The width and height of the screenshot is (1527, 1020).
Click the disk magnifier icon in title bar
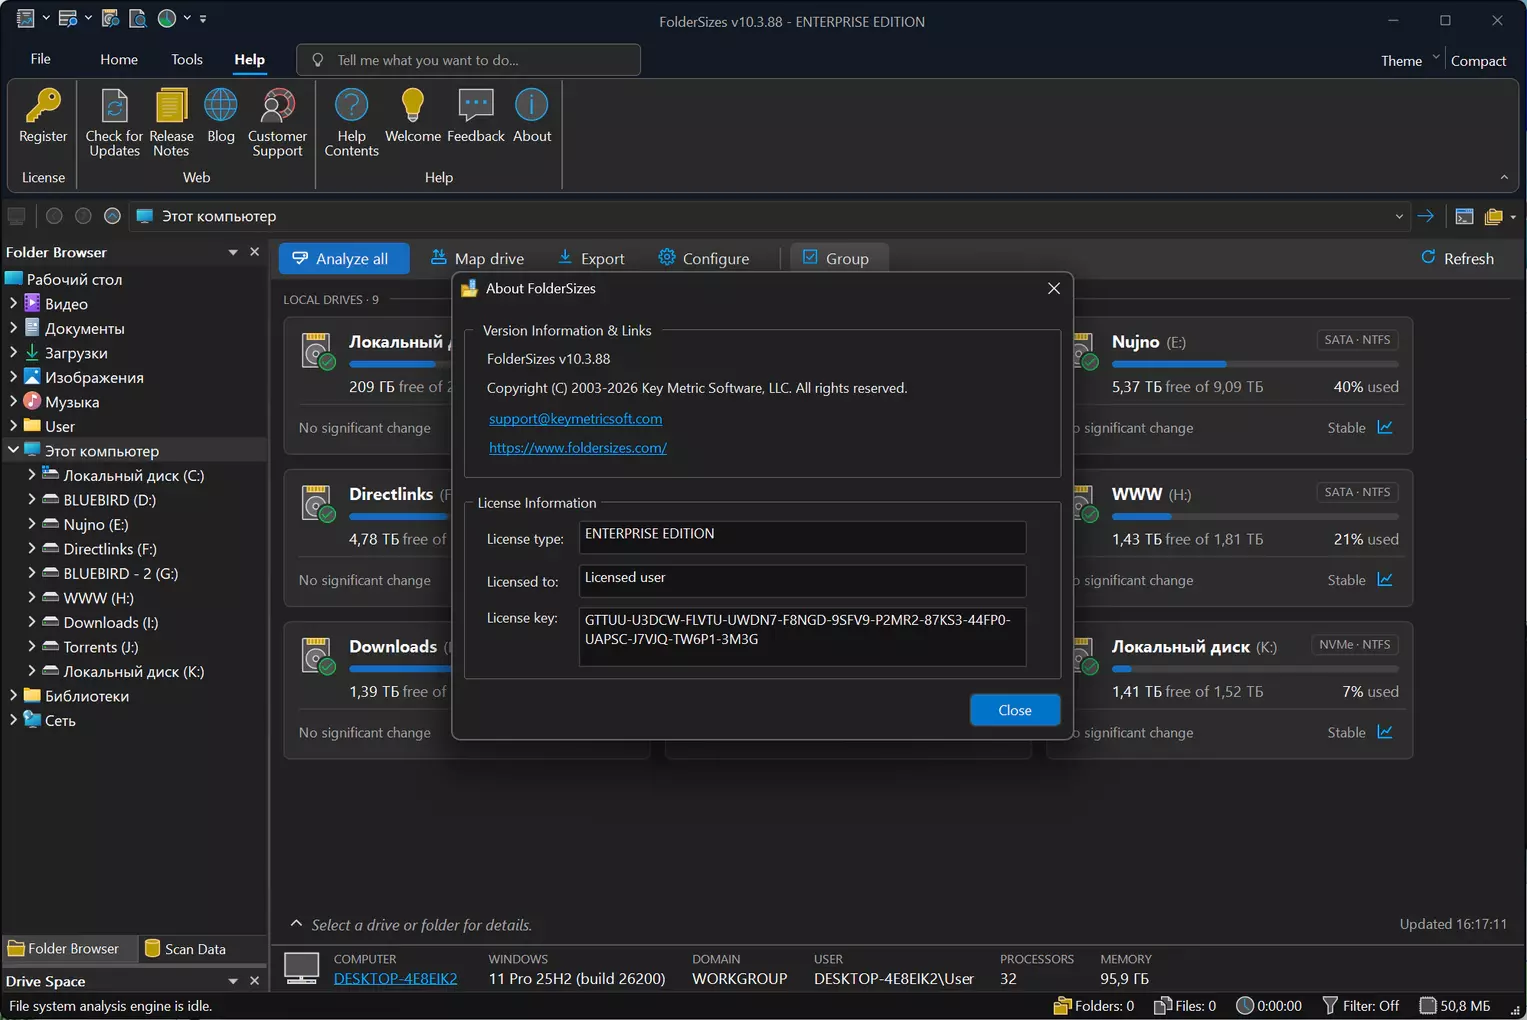tap(111, 18)
